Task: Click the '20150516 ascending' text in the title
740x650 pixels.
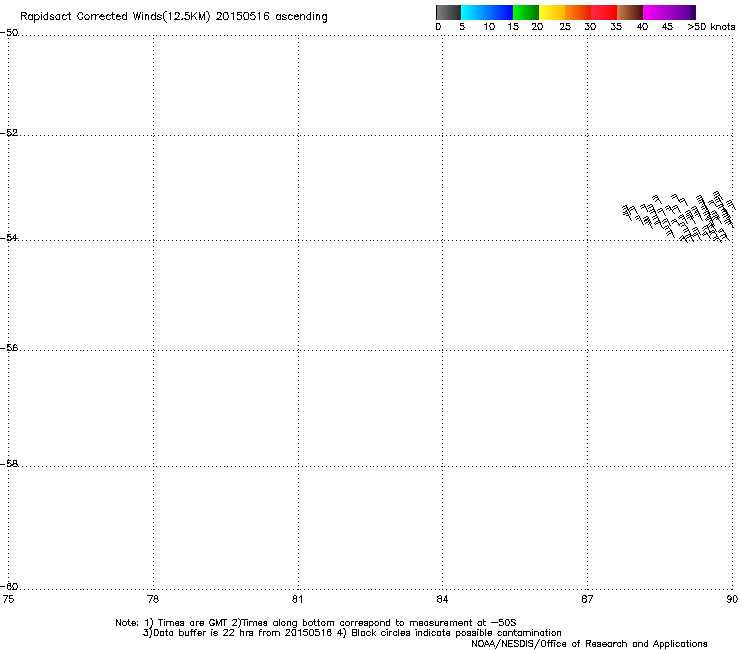Action: point(271,17)
